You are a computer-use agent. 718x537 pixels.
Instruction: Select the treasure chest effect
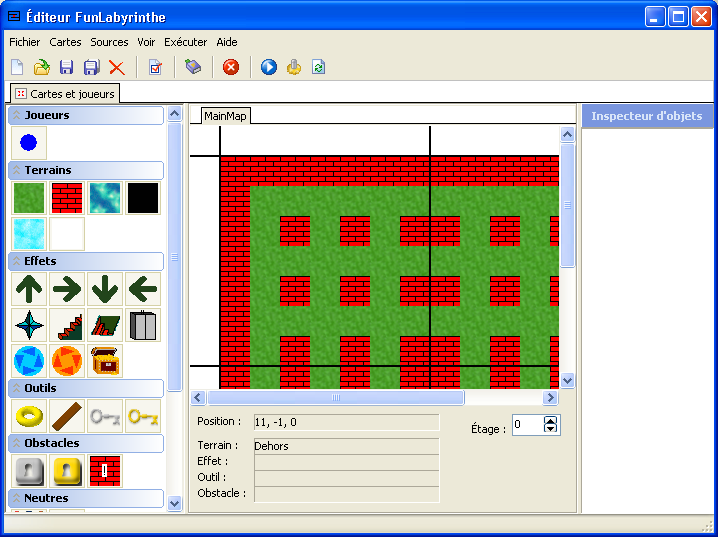coord(105,360)
